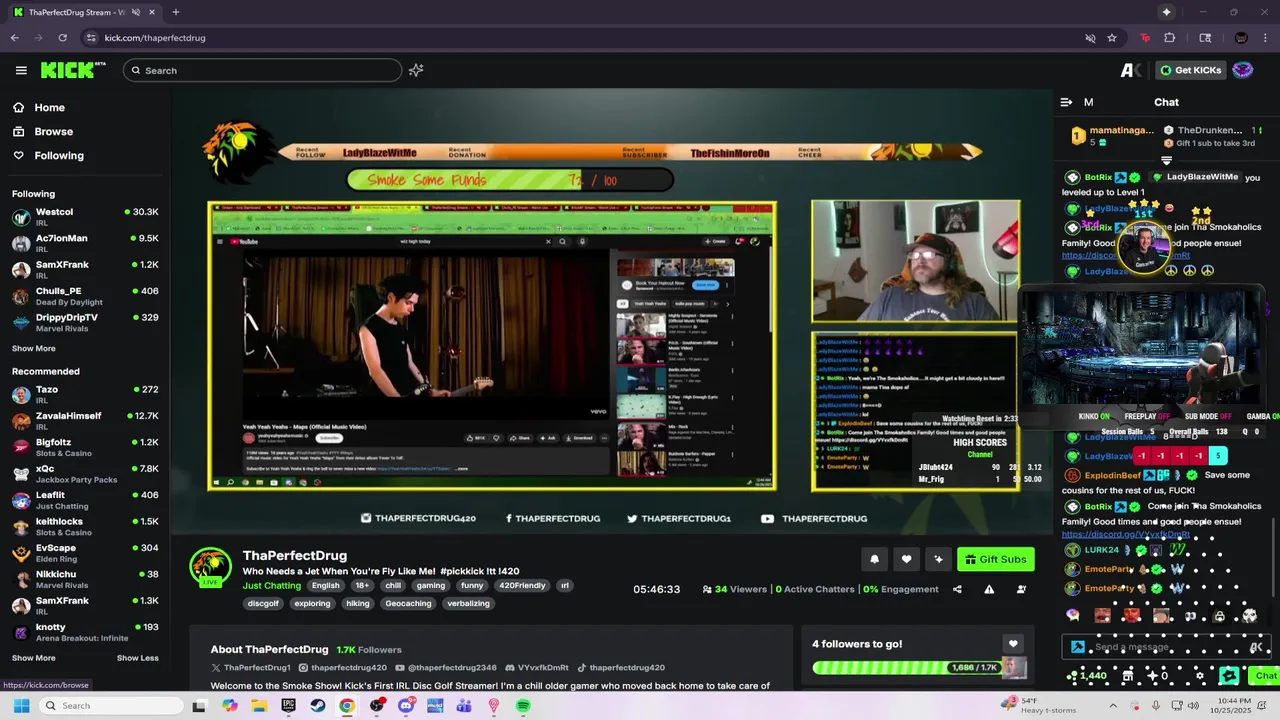Click the user moderation icon after report
The height and width of the screenshot is (720, 1280).
coord(1021,589)
